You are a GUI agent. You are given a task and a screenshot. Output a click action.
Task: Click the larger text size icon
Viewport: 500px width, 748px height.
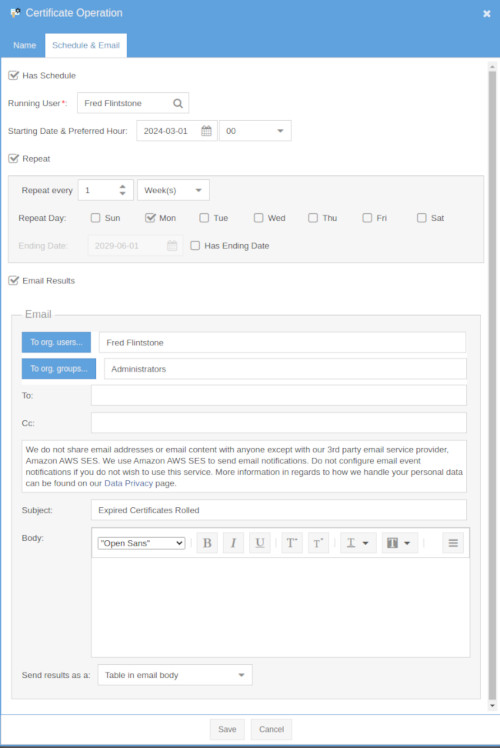pyautogui.click(x=292, y=543)
